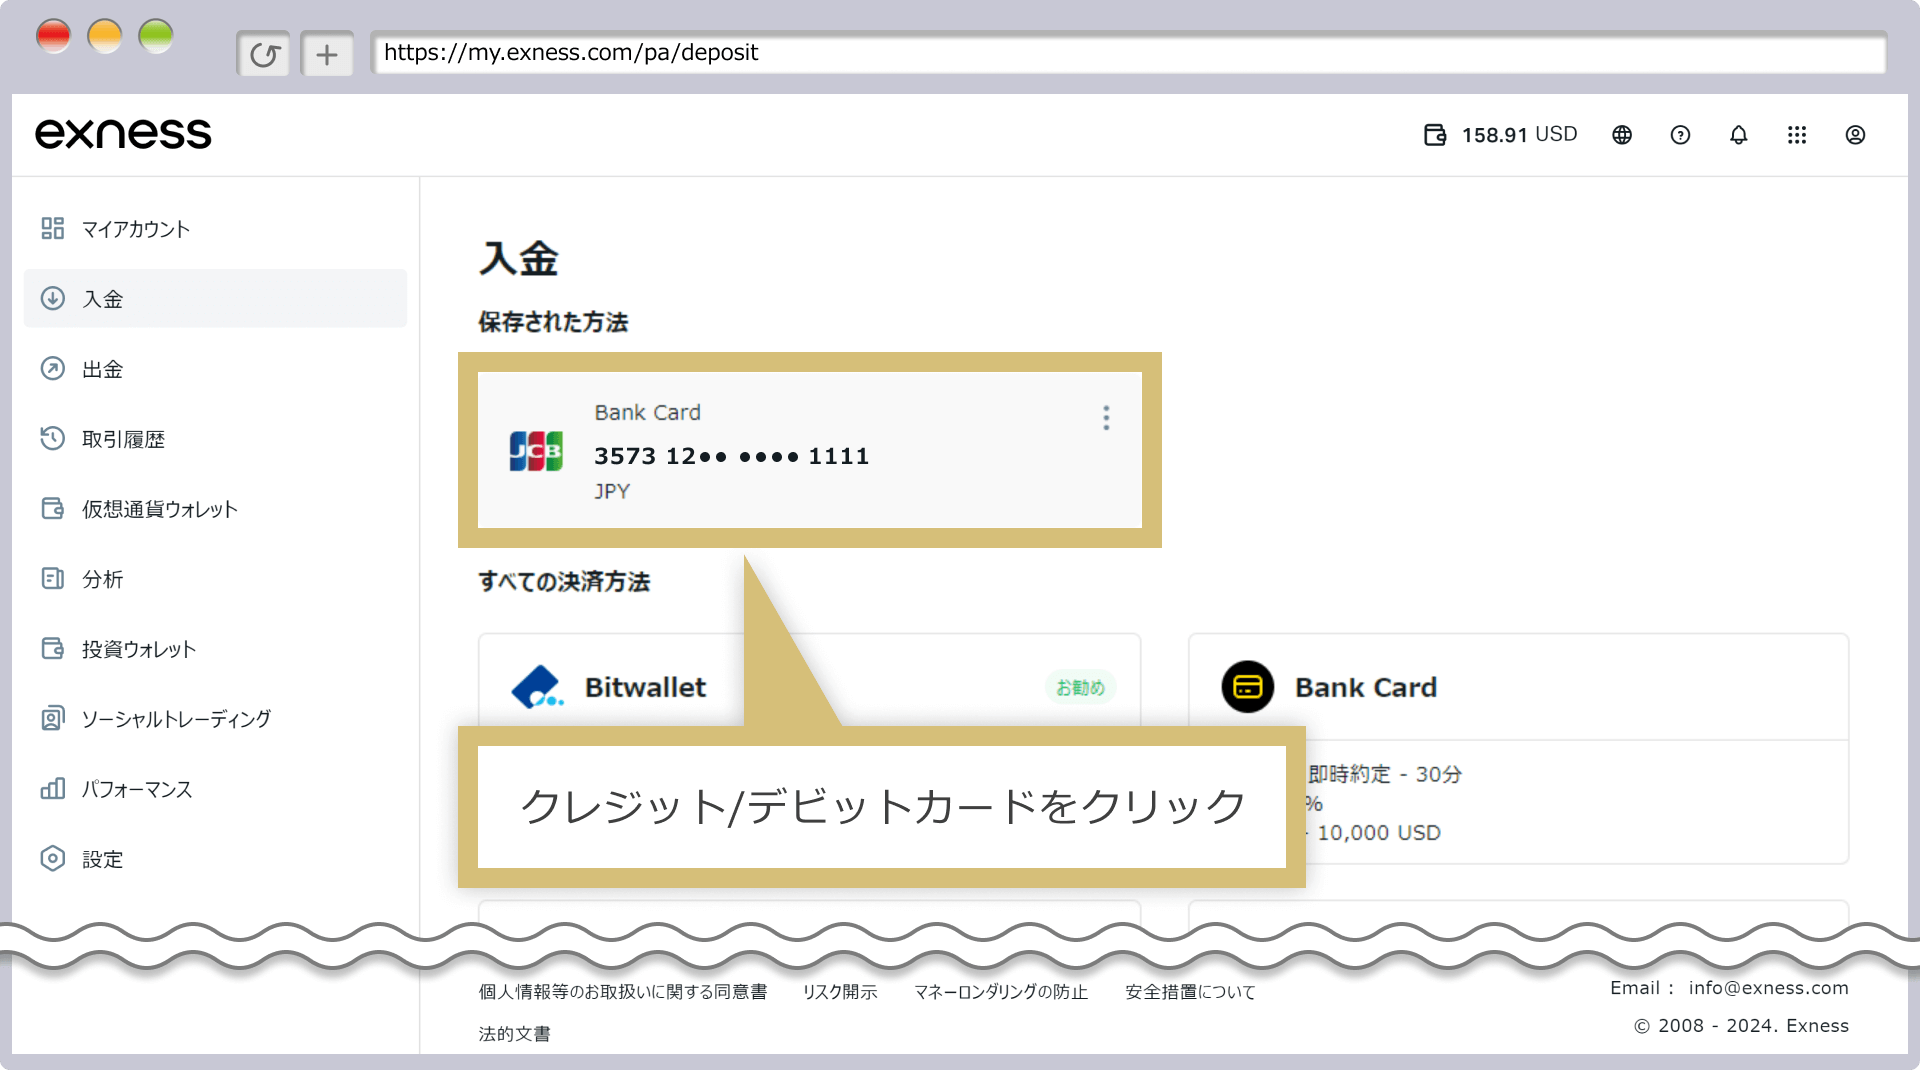Image resolution: width=1920 pixels, height=1070 pixels.
Task: Click the 保存された方法 heading
Action: coord(553,322)
